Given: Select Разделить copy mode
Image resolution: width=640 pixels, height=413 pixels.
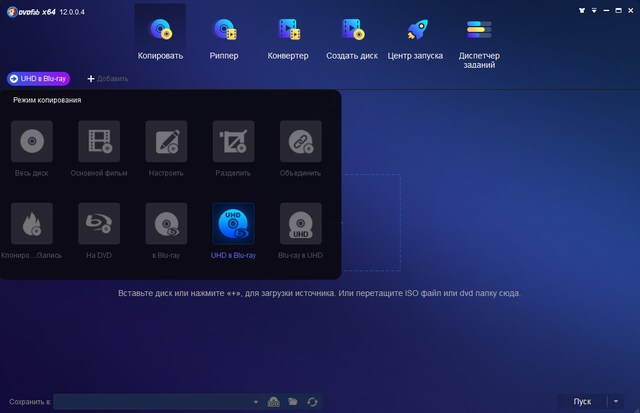Looking at the screenshot, I should click(233, 148).
